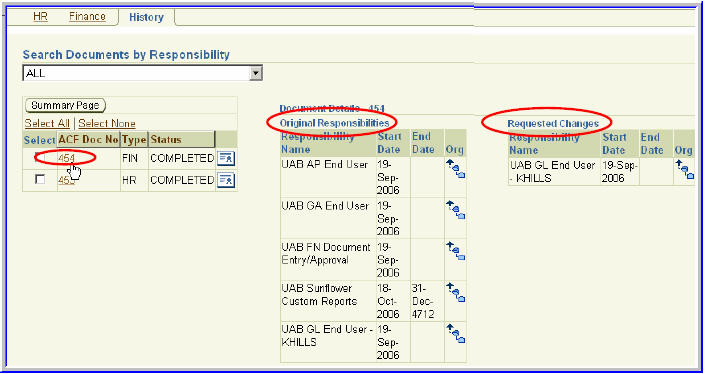Viewport: 706px width, 374px height.
Task: Expand the Search Documents by Responsibility dropdown arrow
Action: click(x=256, y=73)
